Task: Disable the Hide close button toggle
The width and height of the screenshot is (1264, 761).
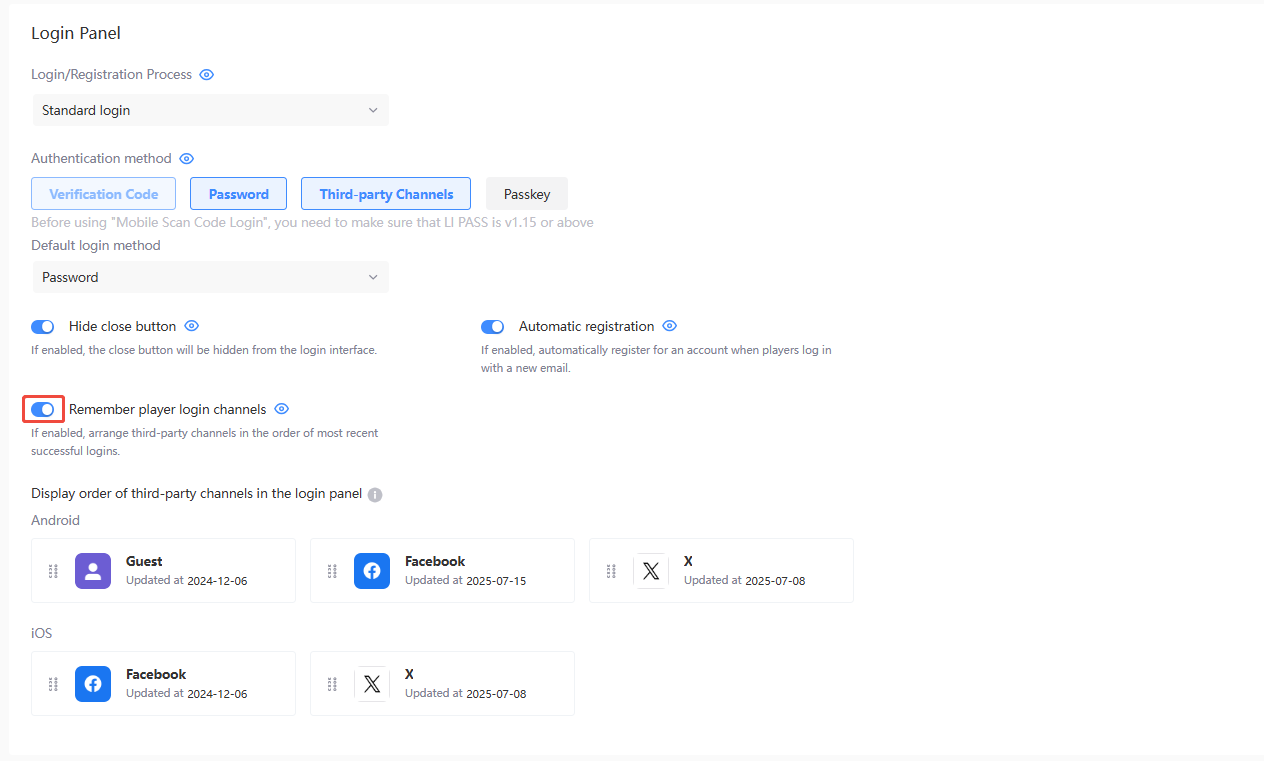Action: [42, 326]
